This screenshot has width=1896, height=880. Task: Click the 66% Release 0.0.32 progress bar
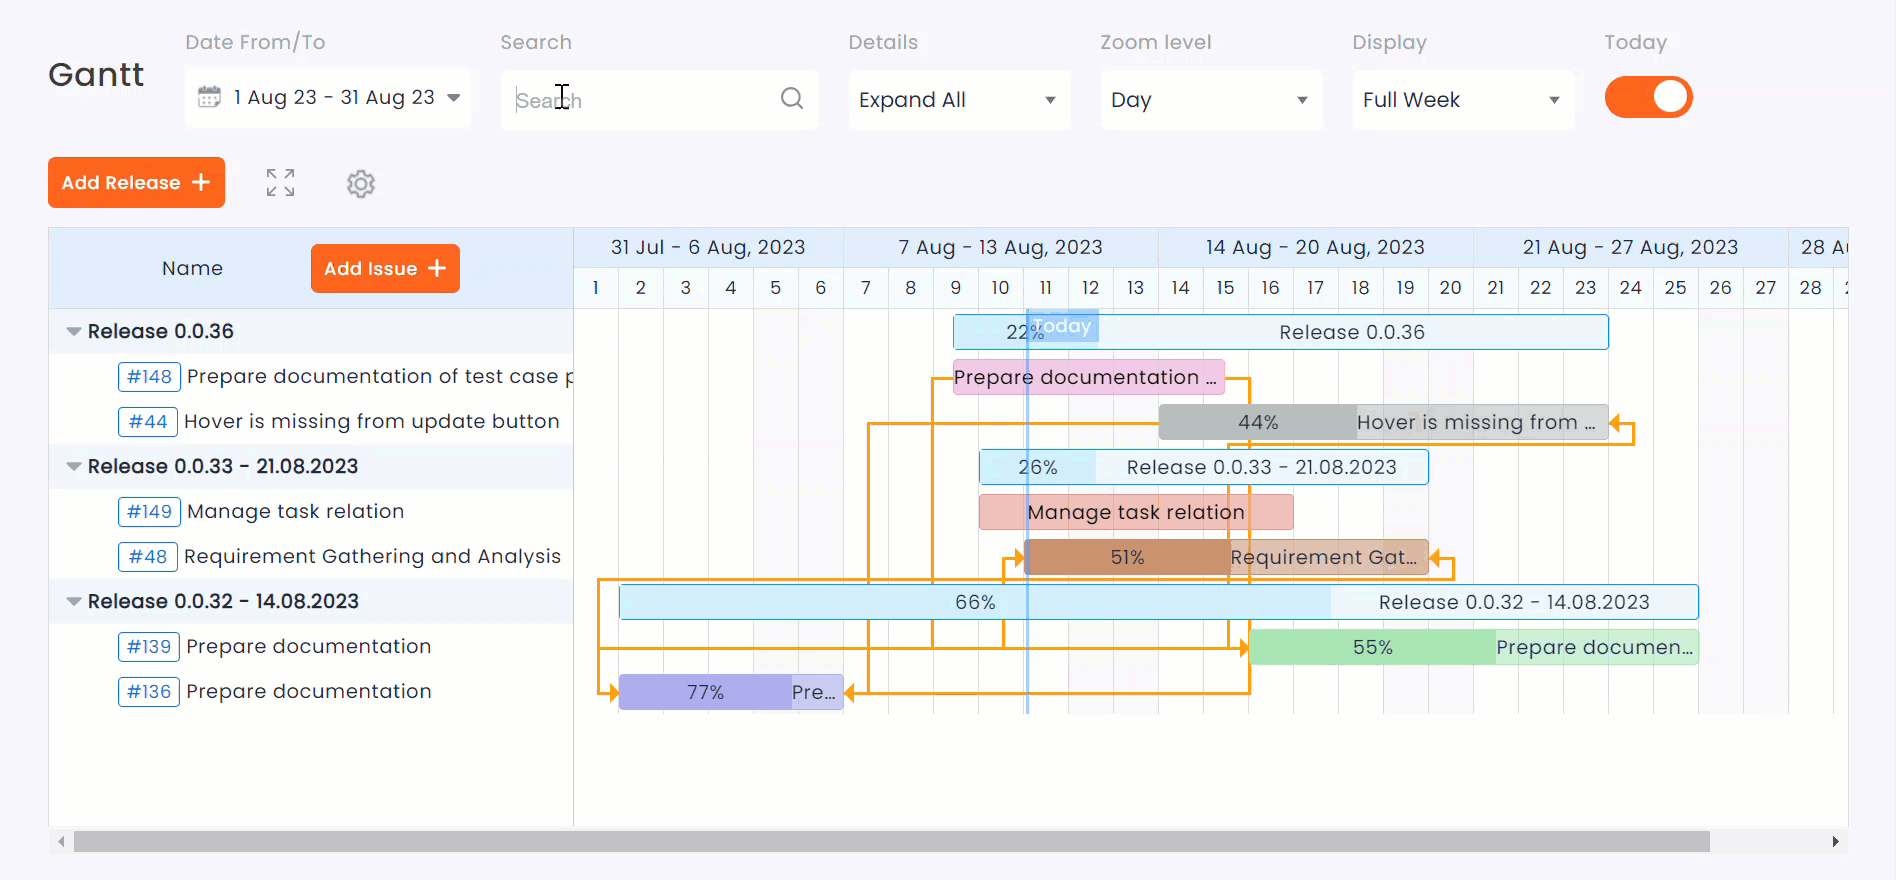975,602
